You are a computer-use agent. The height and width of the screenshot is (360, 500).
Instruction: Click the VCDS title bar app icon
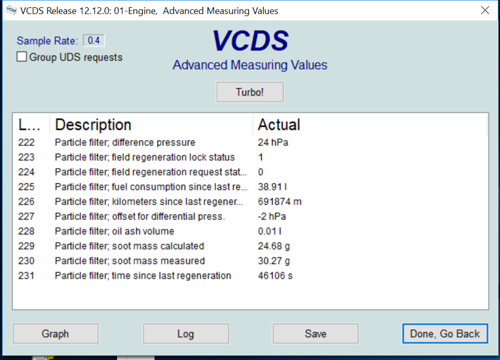tap(11, 11)
